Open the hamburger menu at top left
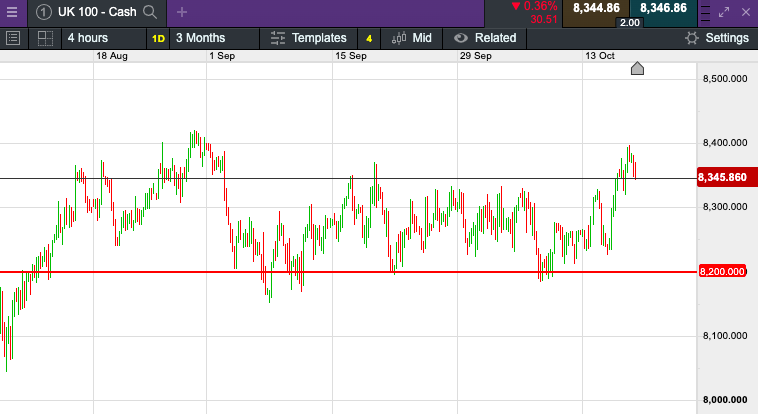 (x=12, y=12)
